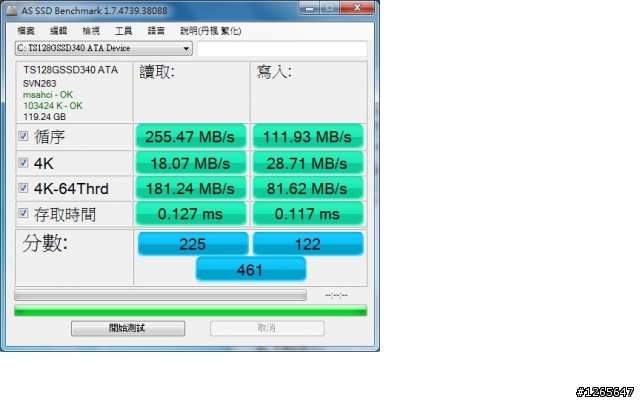Click the 寫入 write column header
The width and height of the screenshot is (640, 400).
[274, 72]
